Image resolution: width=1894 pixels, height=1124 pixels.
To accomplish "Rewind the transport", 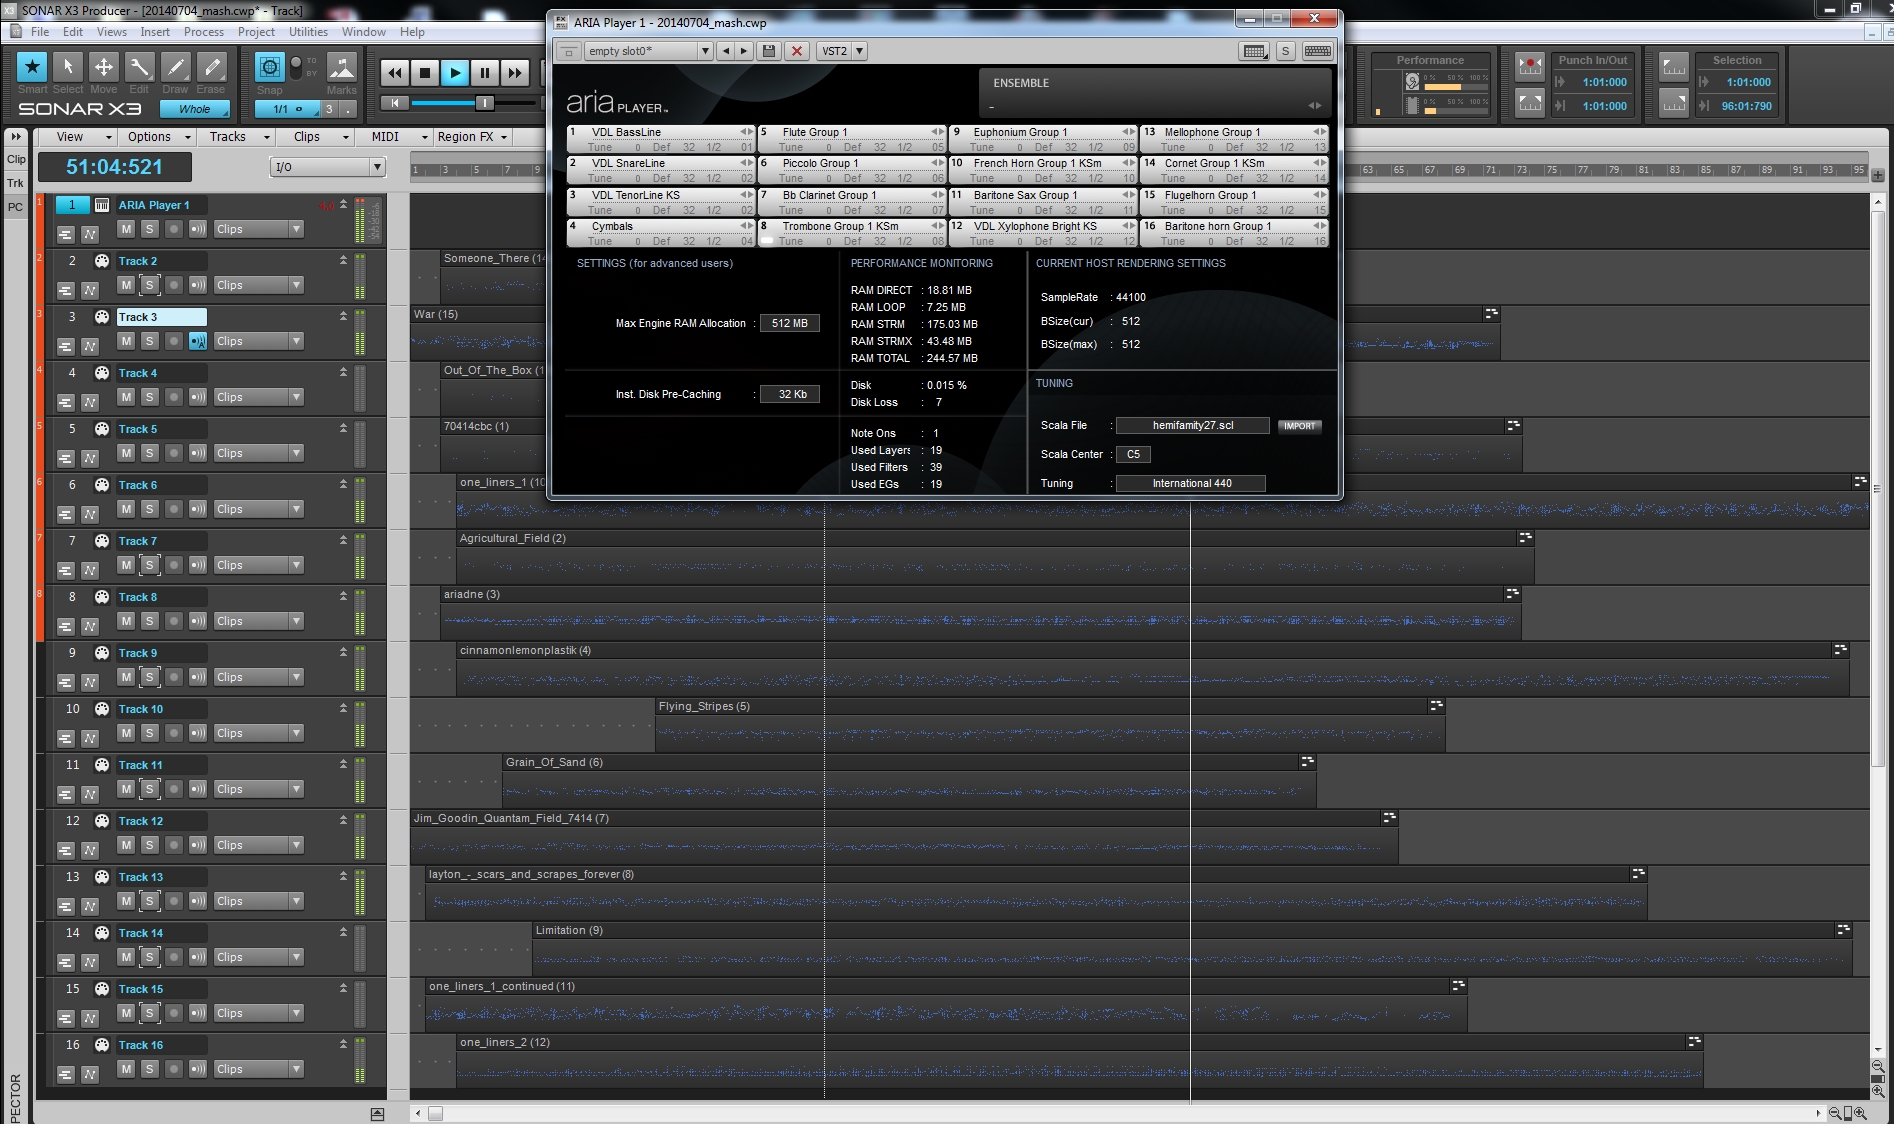I will point(395,72).
